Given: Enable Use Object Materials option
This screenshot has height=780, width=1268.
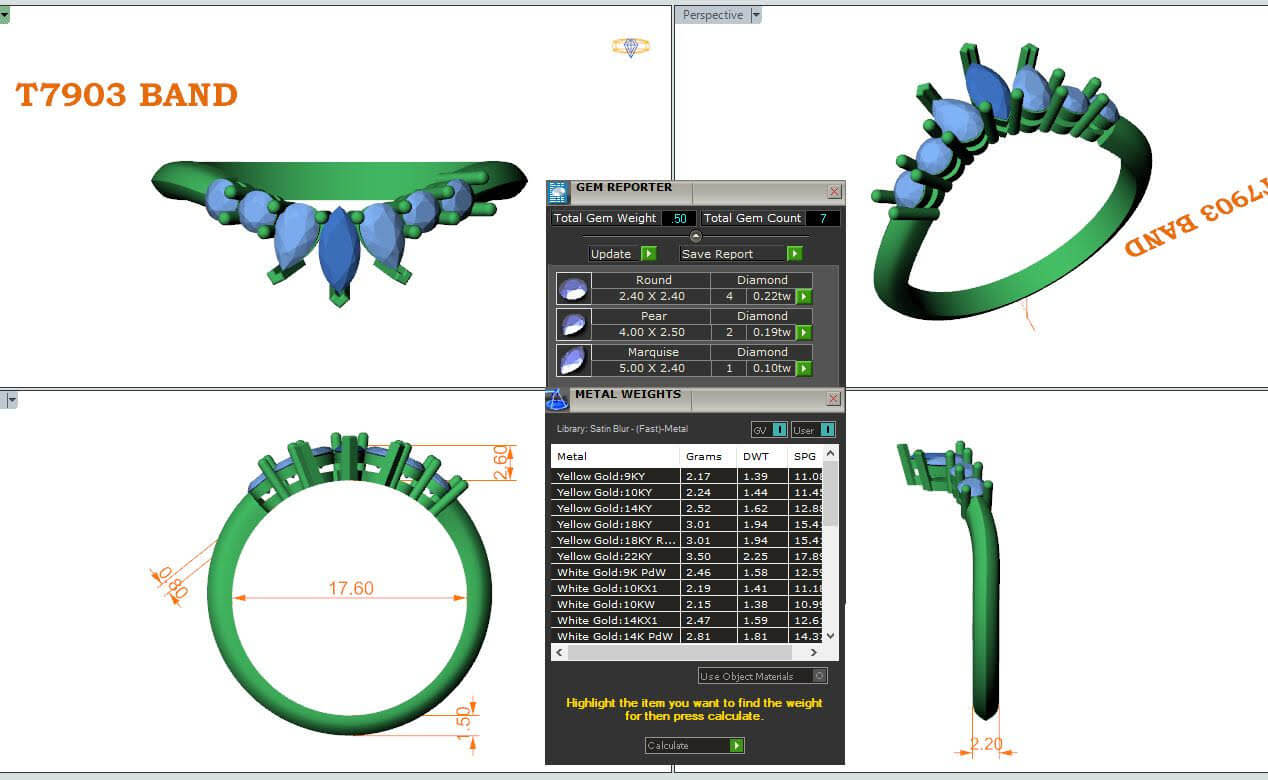Looking at the screenshot, I should [x=820, y=676].
